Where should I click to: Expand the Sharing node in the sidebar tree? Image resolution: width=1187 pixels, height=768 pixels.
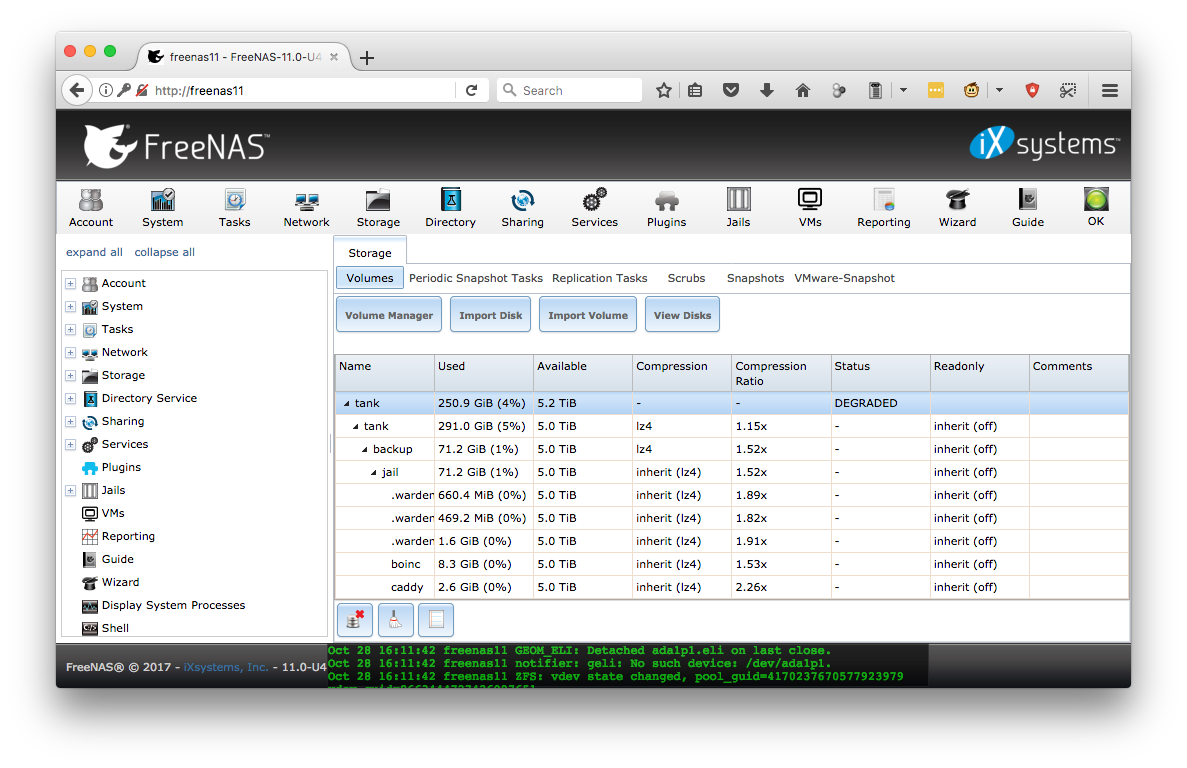(x=70, y=421)
